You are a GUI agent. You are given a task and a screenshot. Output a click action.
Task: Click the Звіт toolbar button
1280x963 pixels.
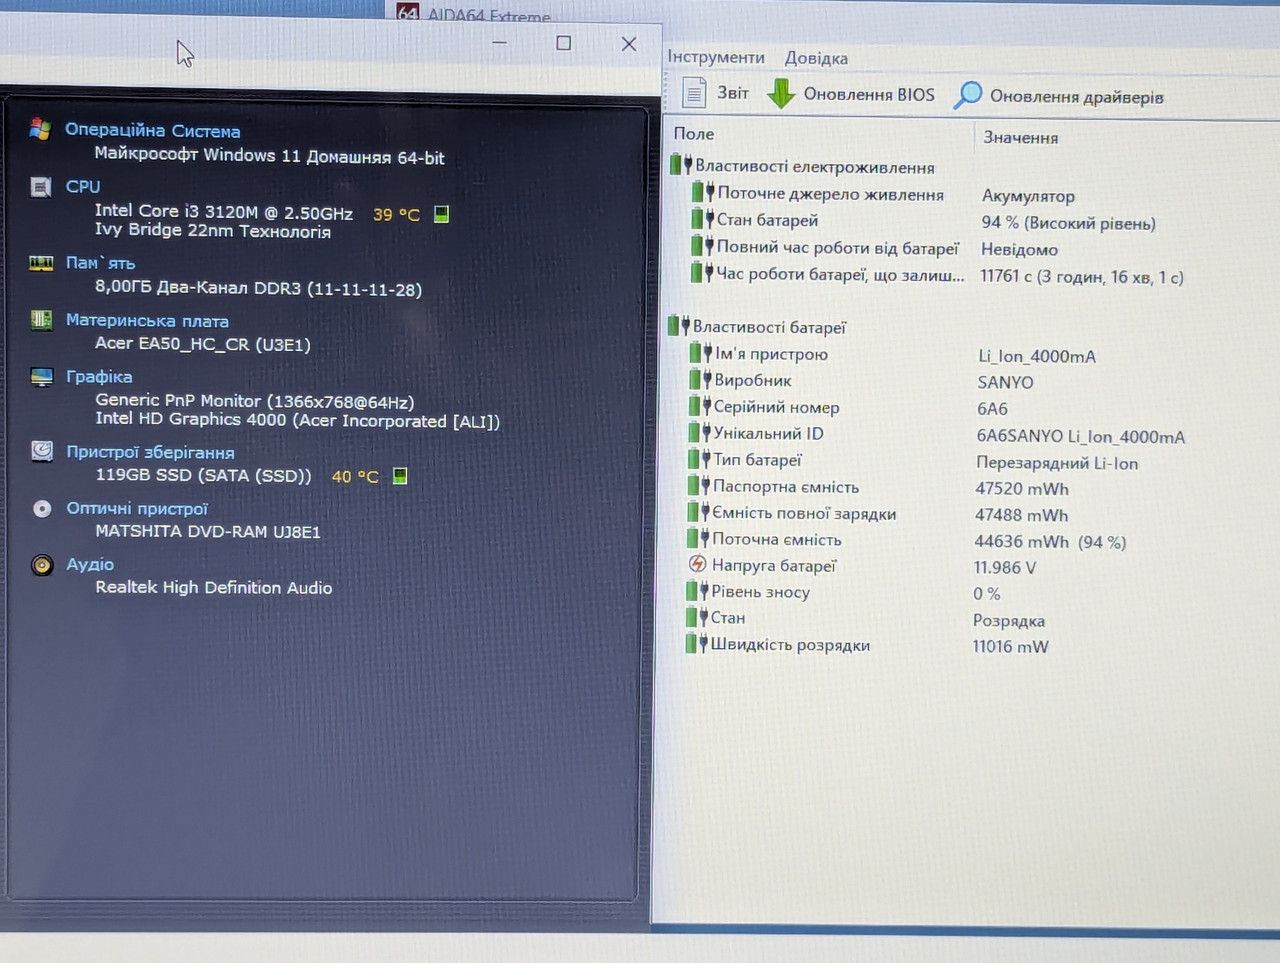[x=715, y=92]
